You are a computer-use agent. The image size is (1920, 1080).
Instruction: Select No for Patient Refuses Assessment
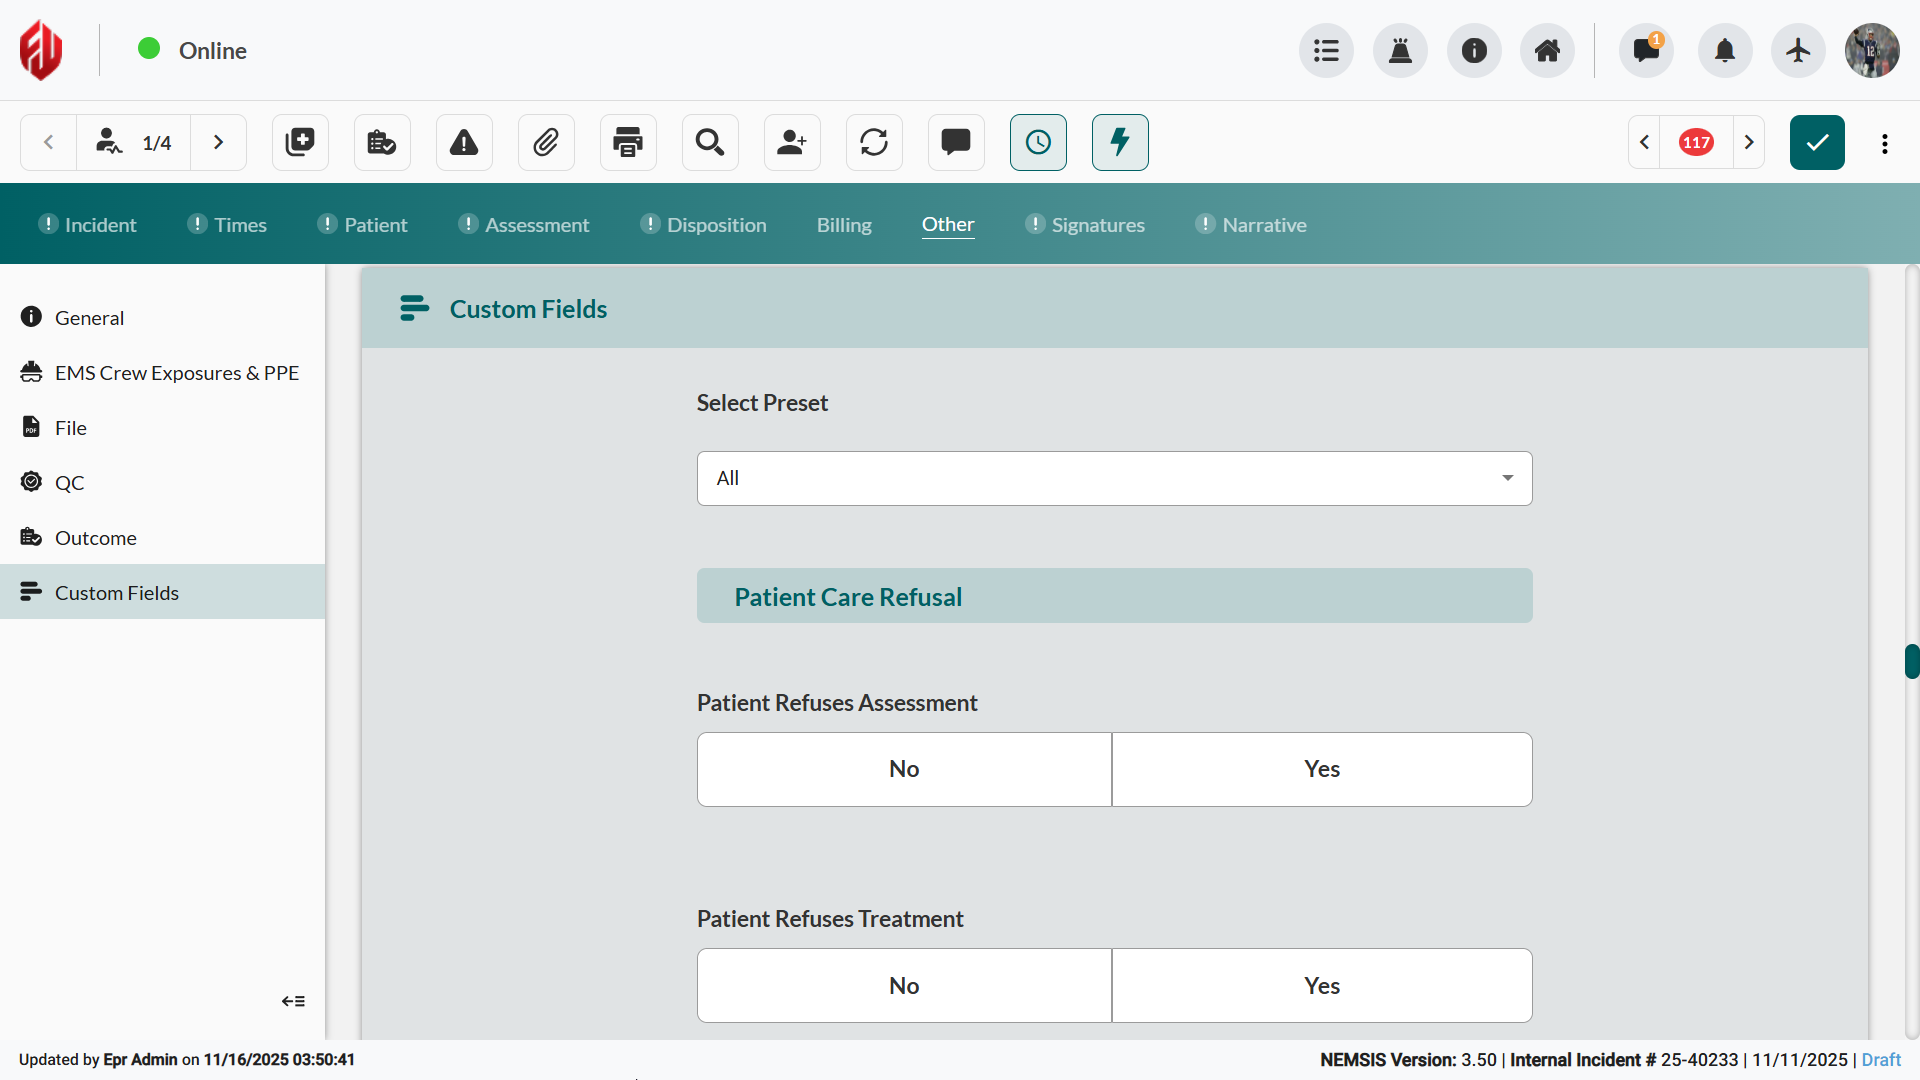coord(904,769)
